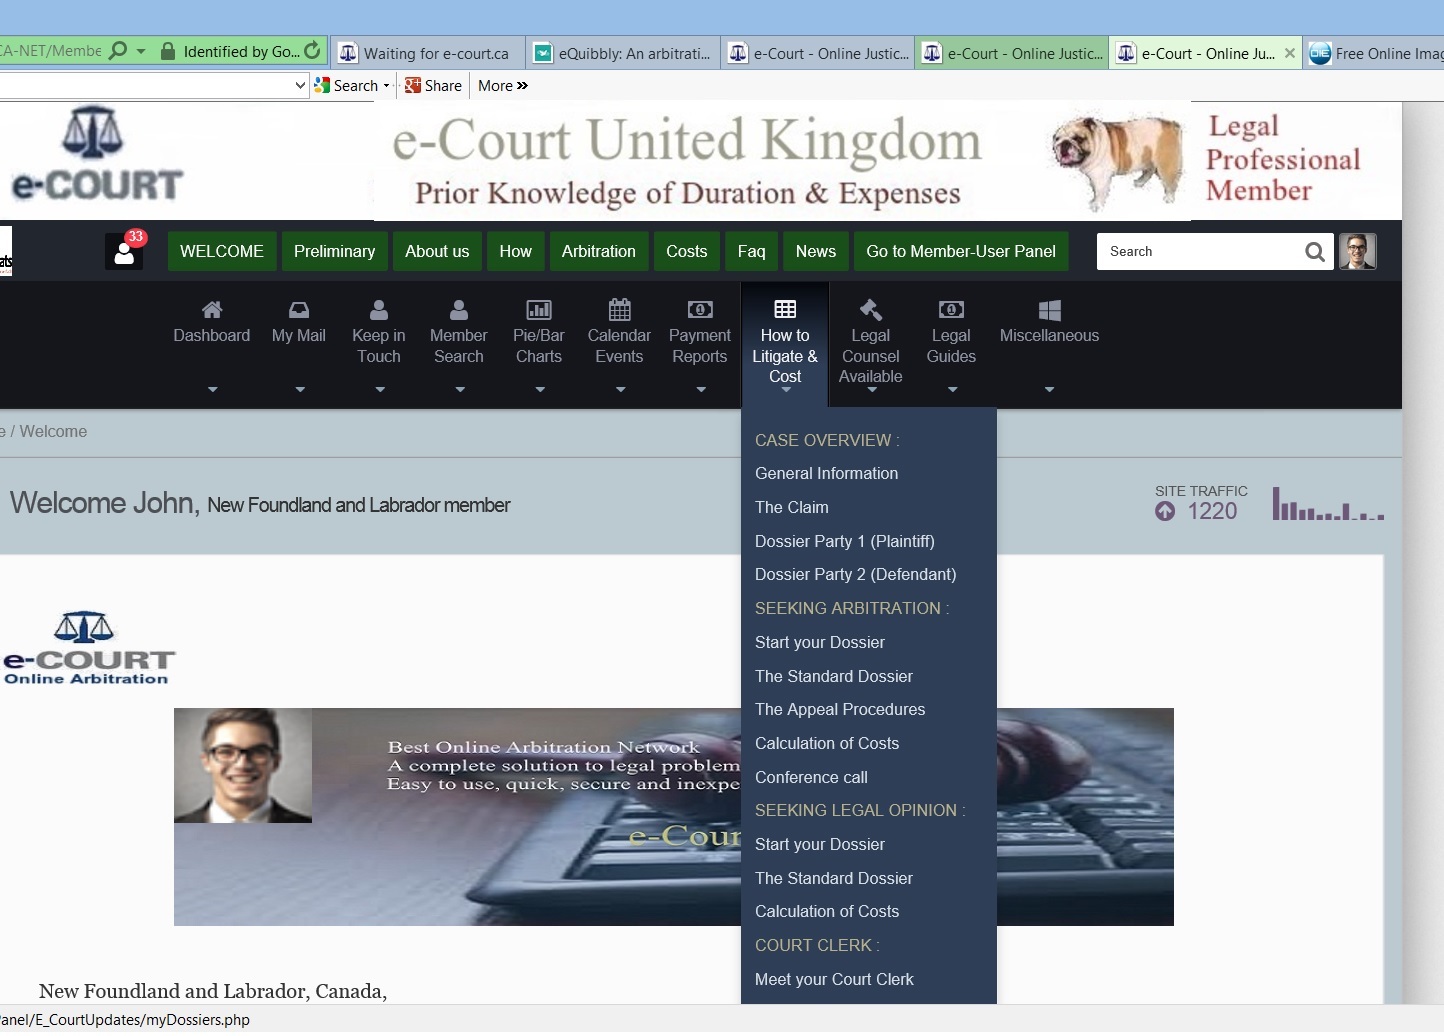Expand the Legal Guides dropdown arrow
1444x1036 pixels.
pyautogui.click(x=952, y=389)
